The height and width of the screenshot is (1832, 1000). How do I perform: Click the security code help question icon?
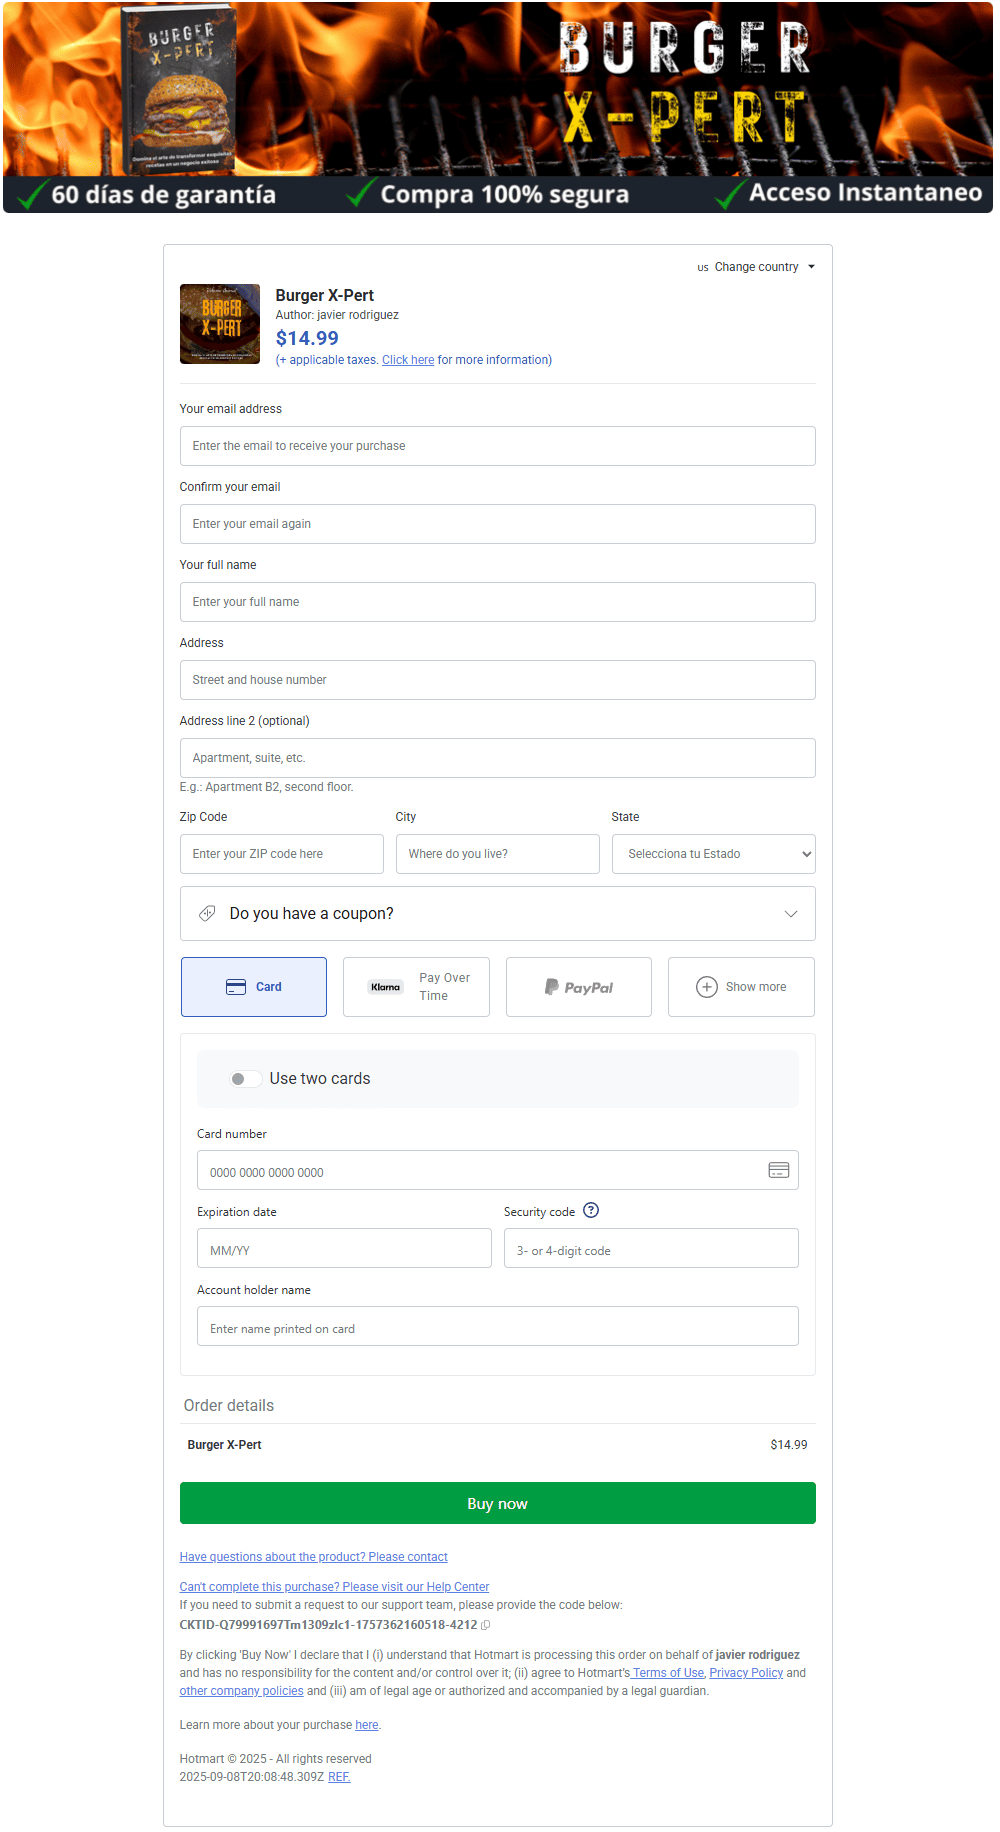click(591, 1210)
